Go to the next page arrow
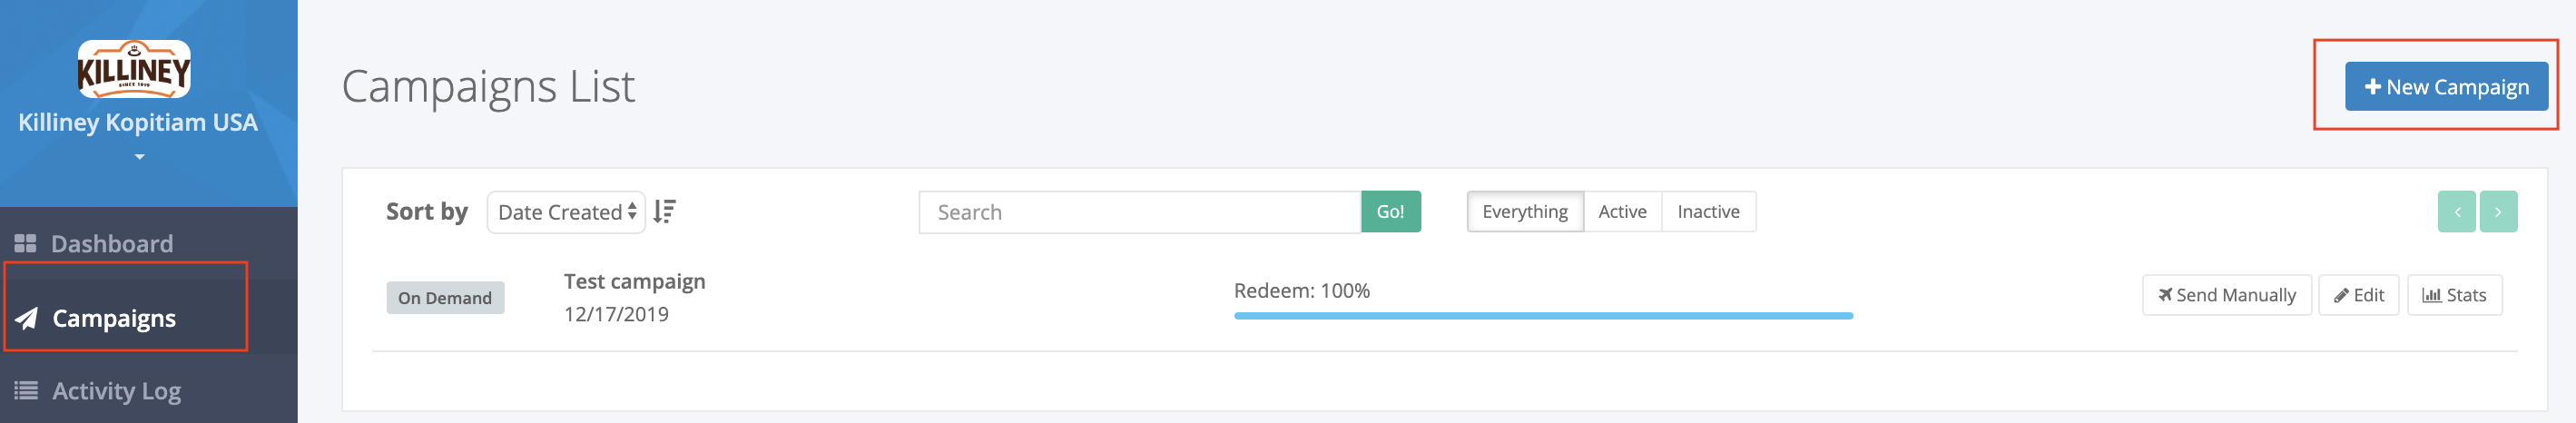Viewport: 2576px width, 423px height. 2498,212
